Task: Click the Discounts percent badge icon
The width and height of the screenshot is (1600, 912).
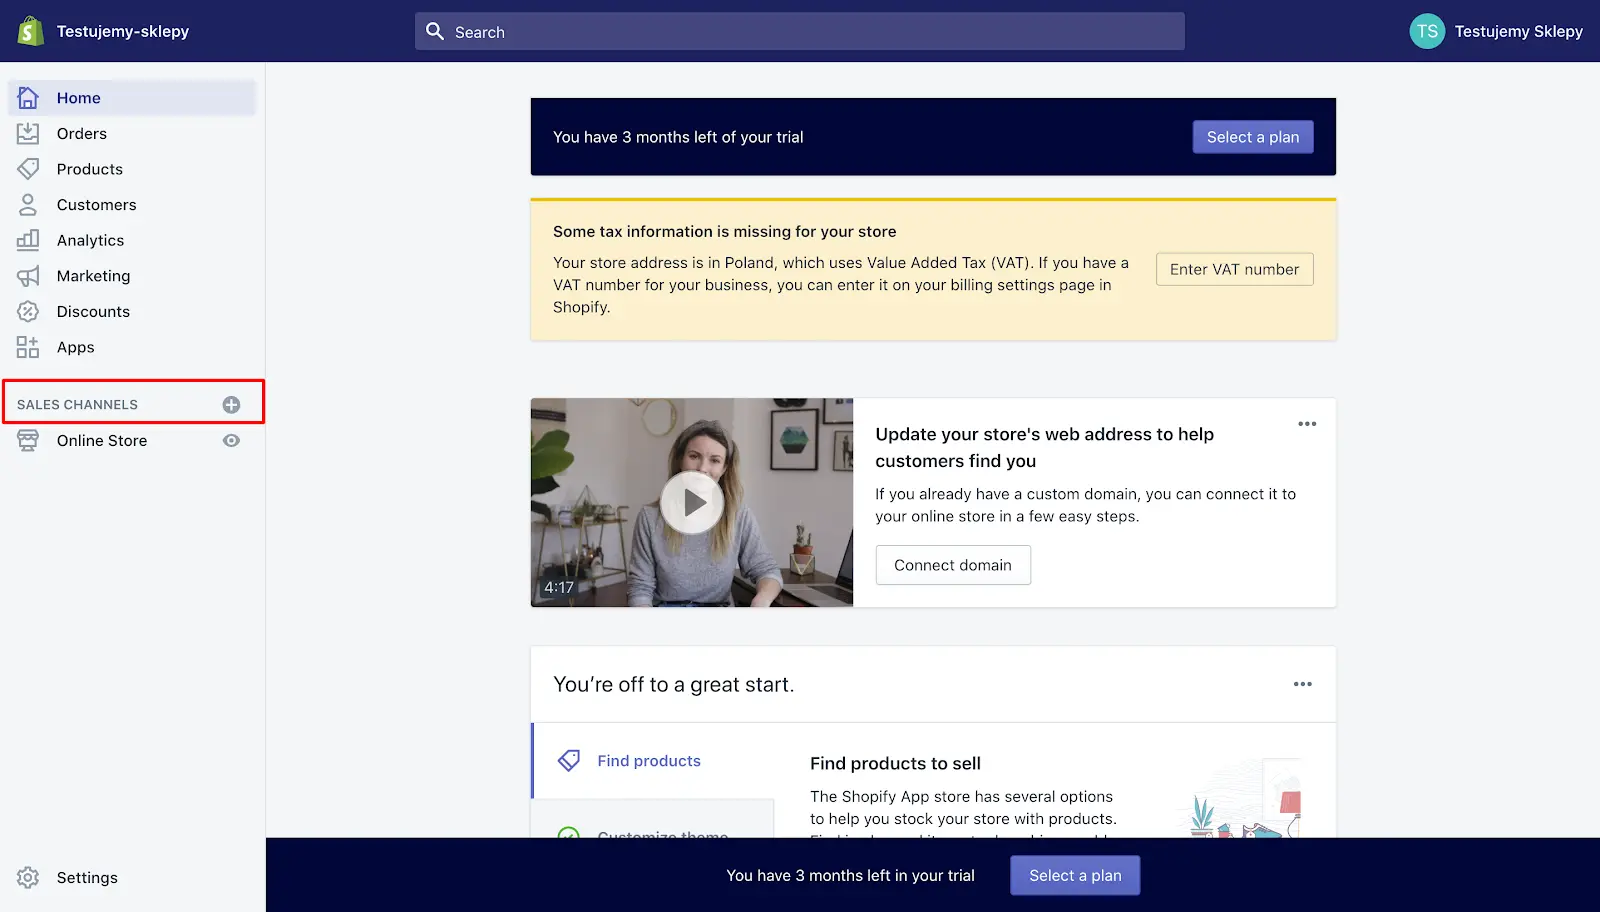Action: [x=28, y=312]
